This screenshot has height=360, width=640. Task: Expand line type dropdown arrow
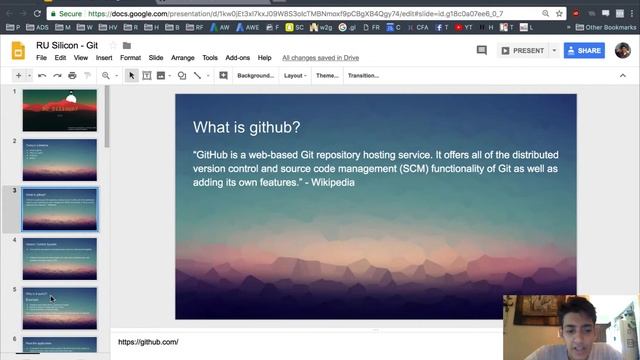(x=208, y=76)
